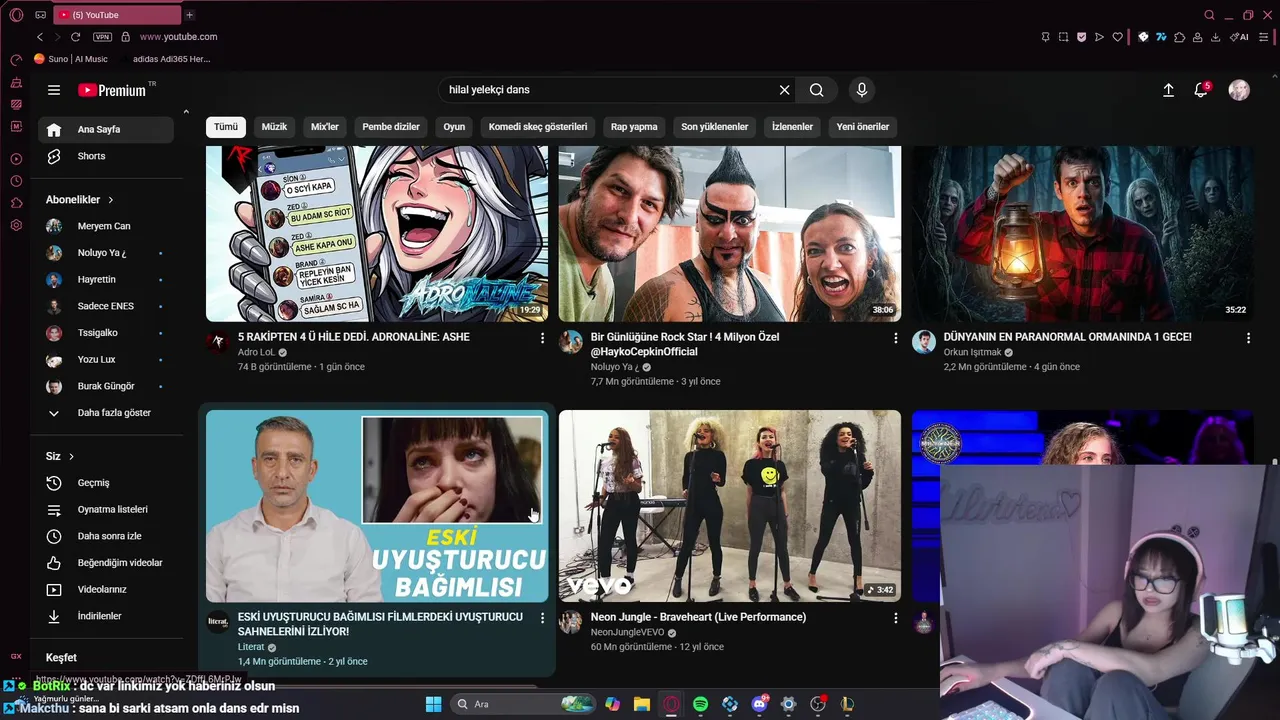Open Spotify from the taskbar
Screen dimensions: 1280x720
point(700,704)
